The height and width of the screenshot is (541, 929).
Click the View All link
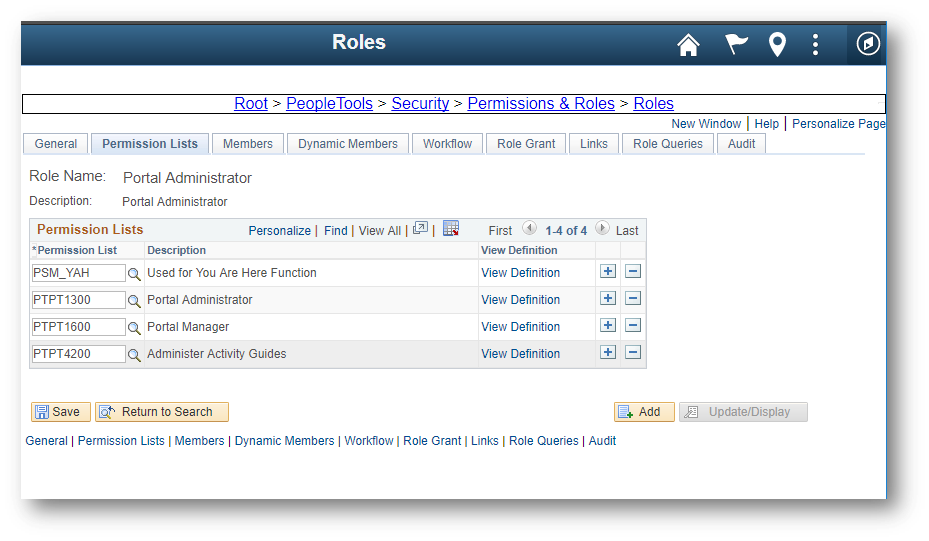[x=380, y=231]
